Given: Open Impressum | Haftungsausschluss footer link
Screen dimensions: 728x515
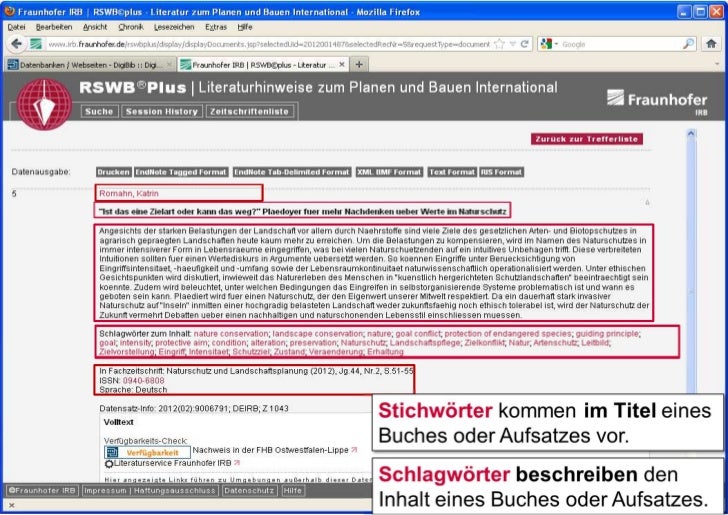Looking at the screenshot, I should 150,490.
